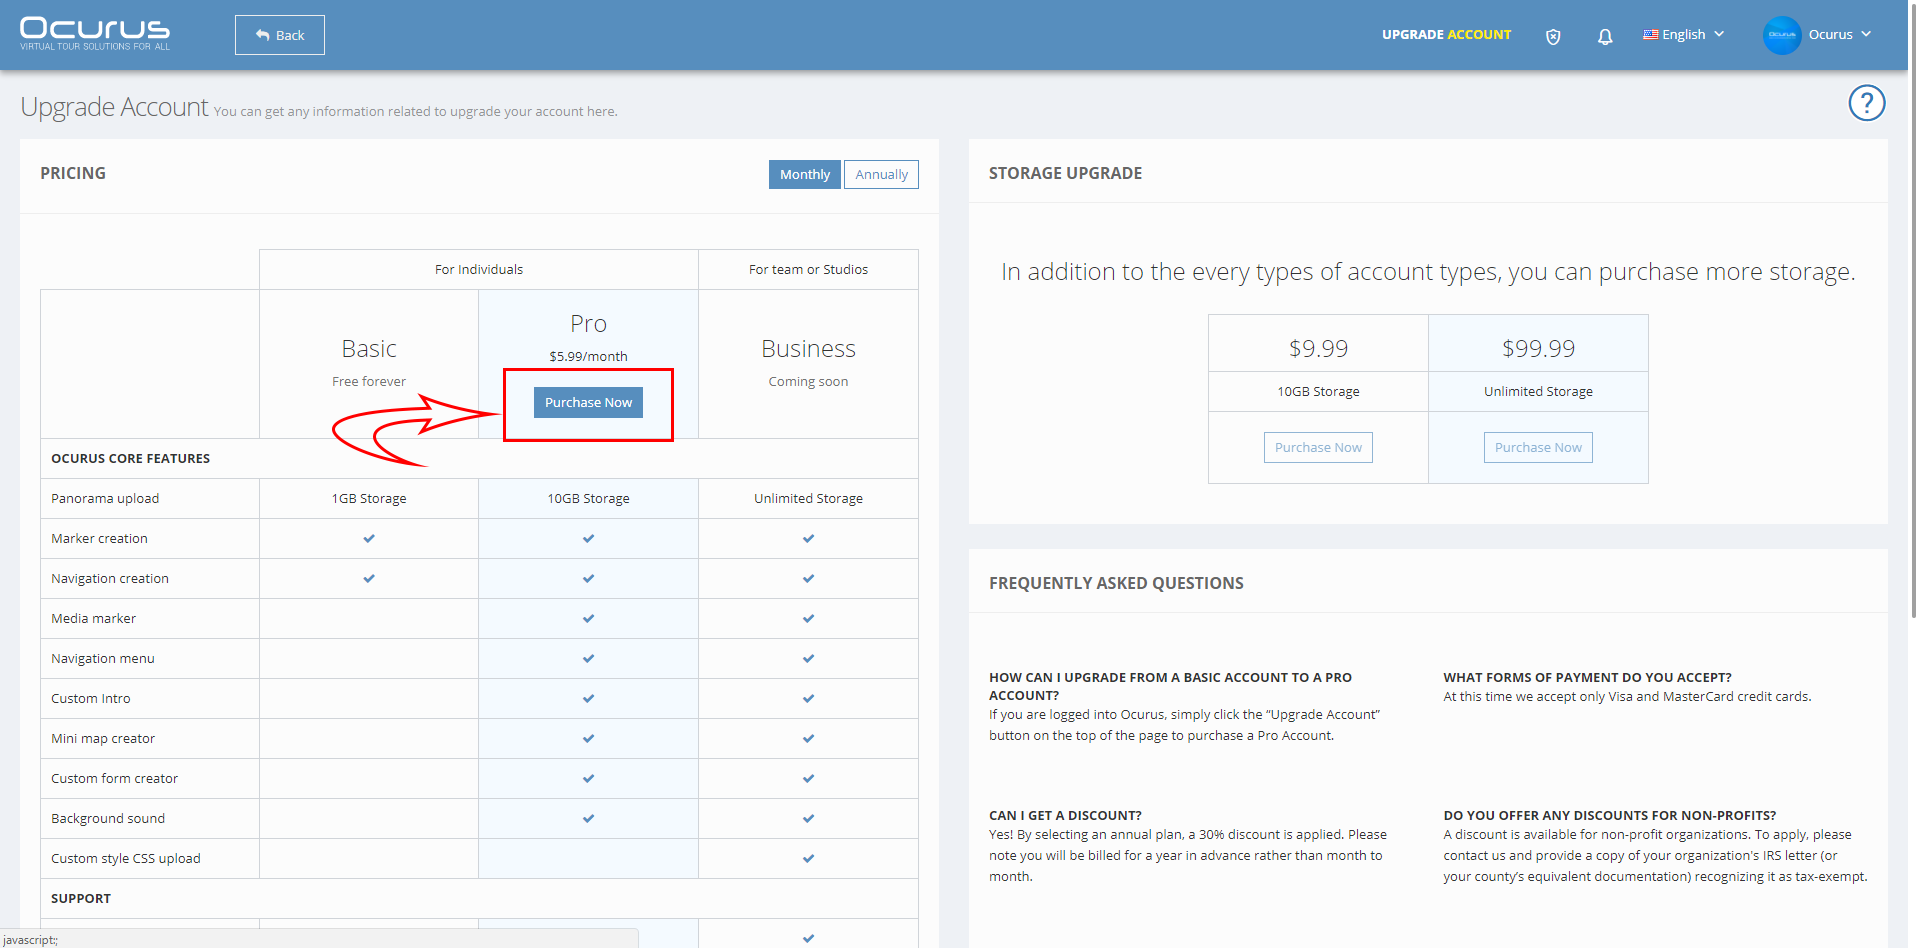The height and width of the screenshot is (948, 1920).
Task: Switch pricing to Annually billing
Action: 881,174
